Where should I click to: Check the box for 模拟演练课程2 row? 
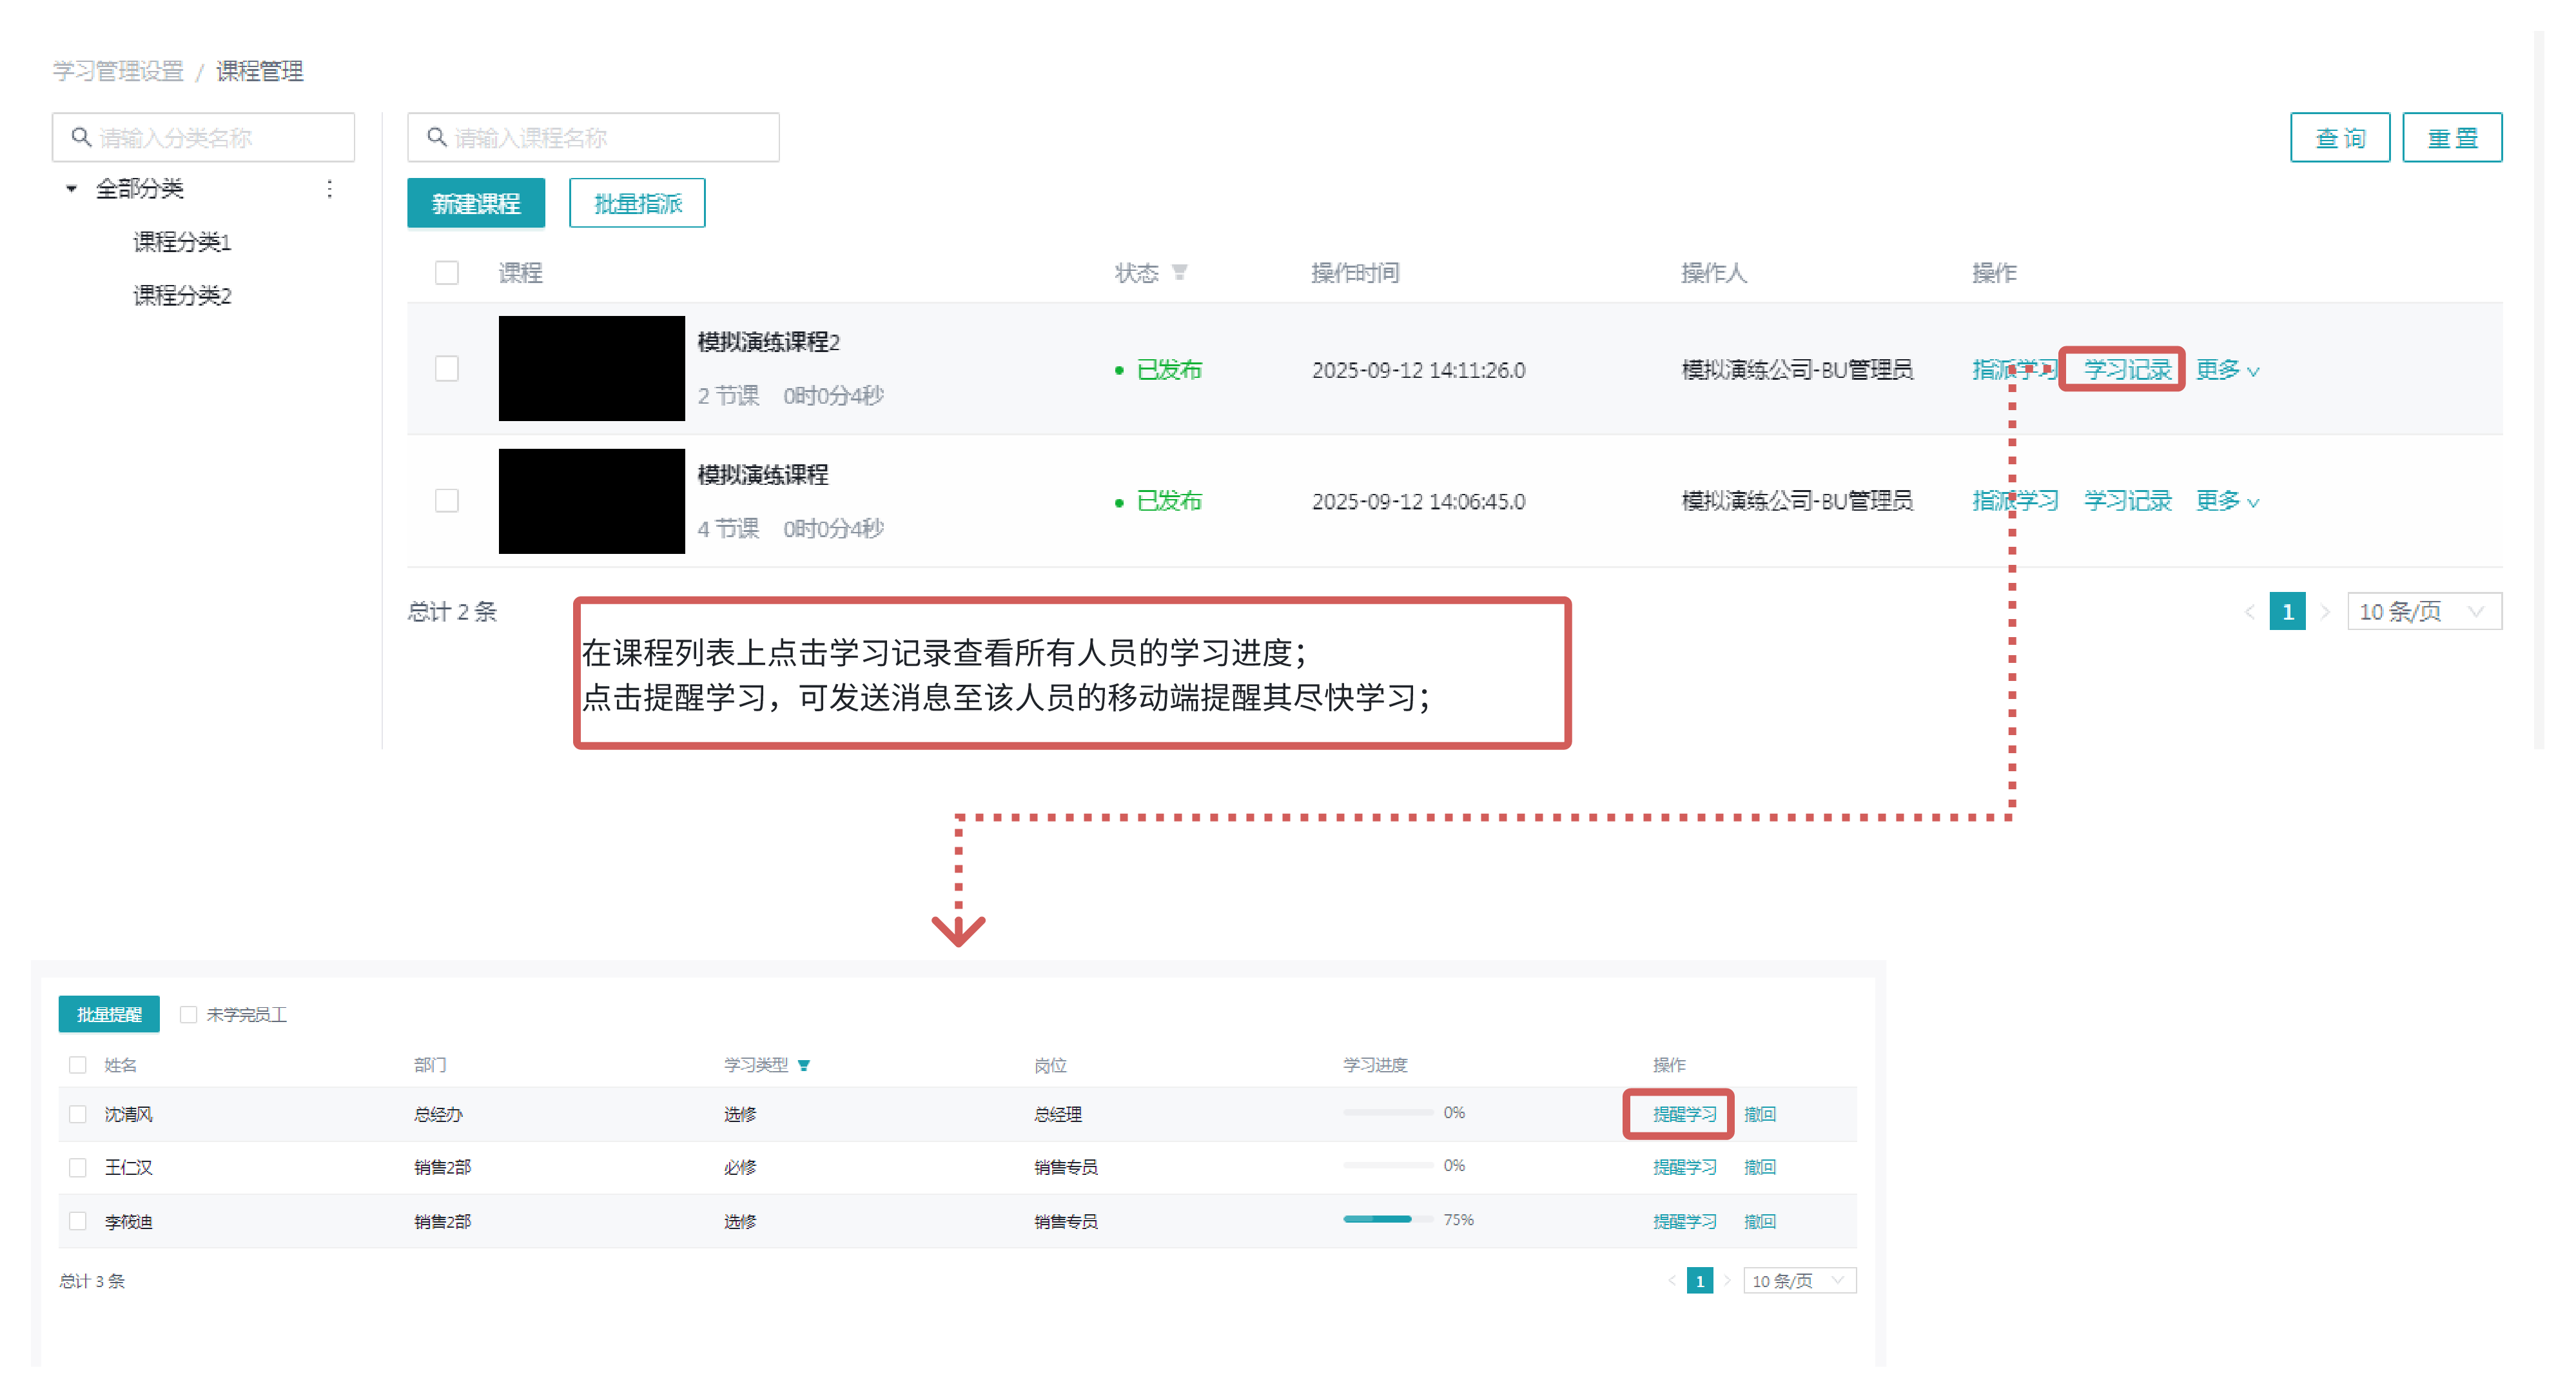click(447, 368)
